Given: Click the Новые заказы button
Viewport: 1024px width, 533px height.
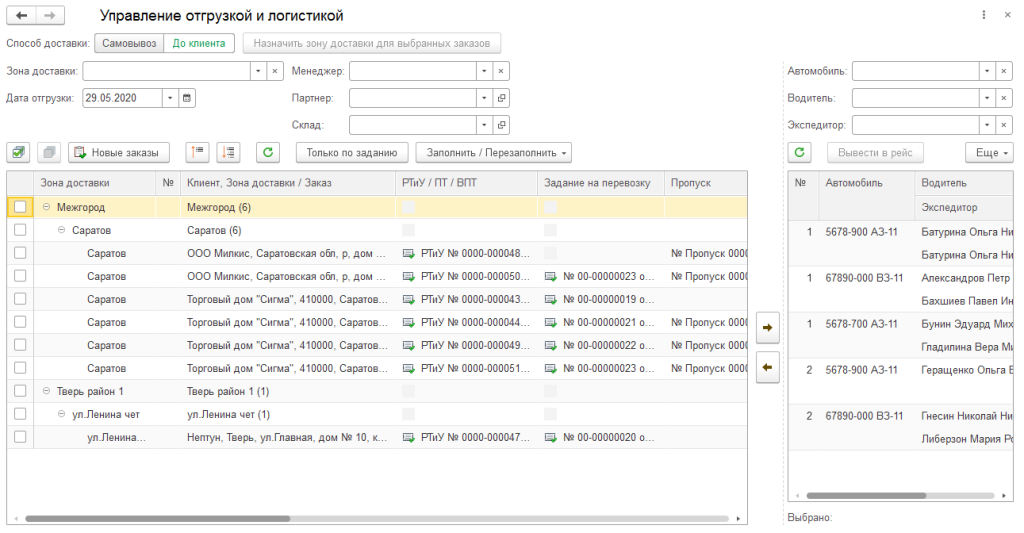Looking at the screenshot, I should (x=119, y=152).
